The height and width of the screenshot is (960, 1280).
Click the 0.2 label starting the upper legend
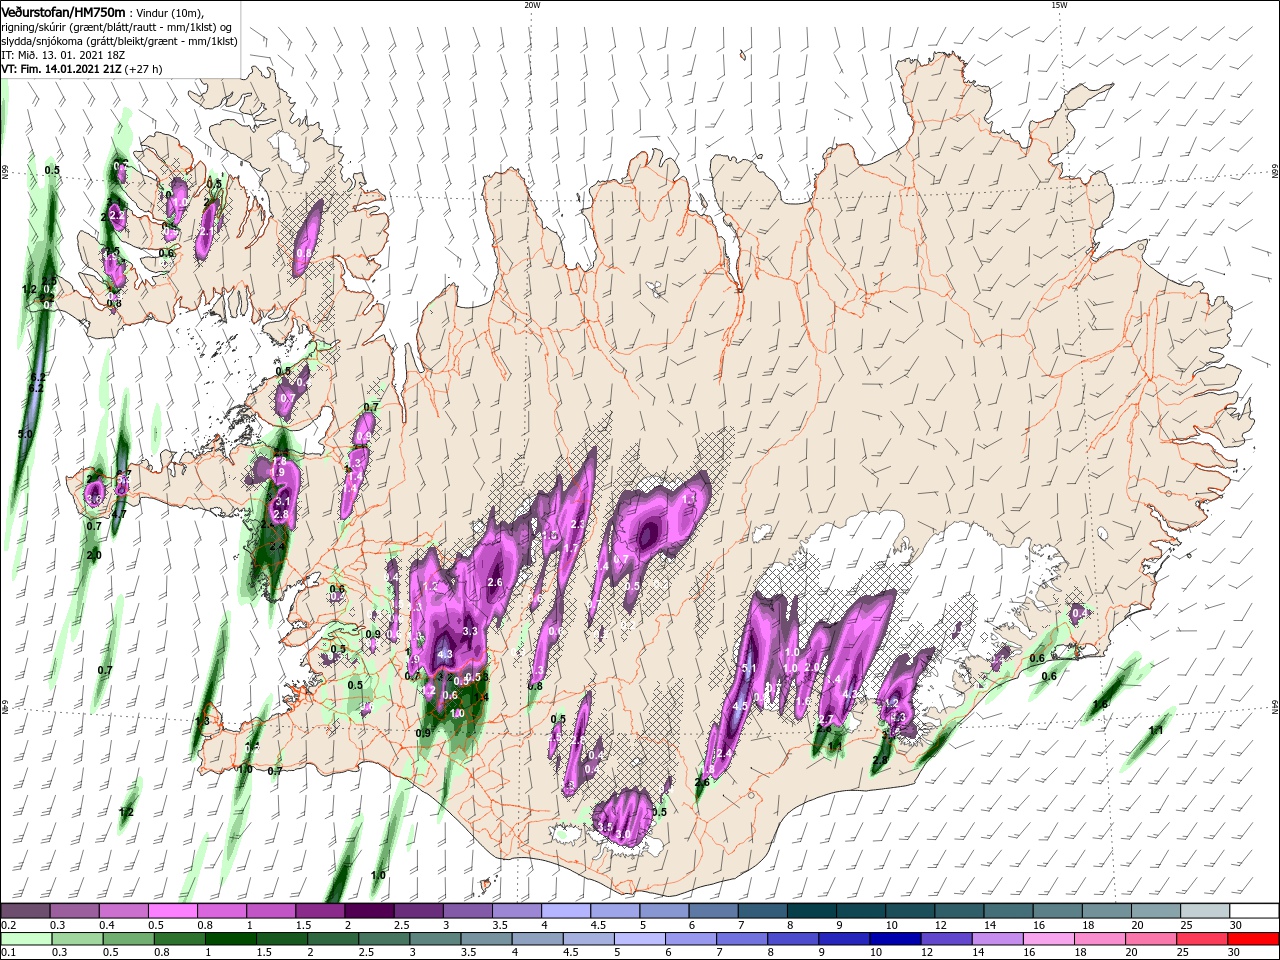[8, 925]
